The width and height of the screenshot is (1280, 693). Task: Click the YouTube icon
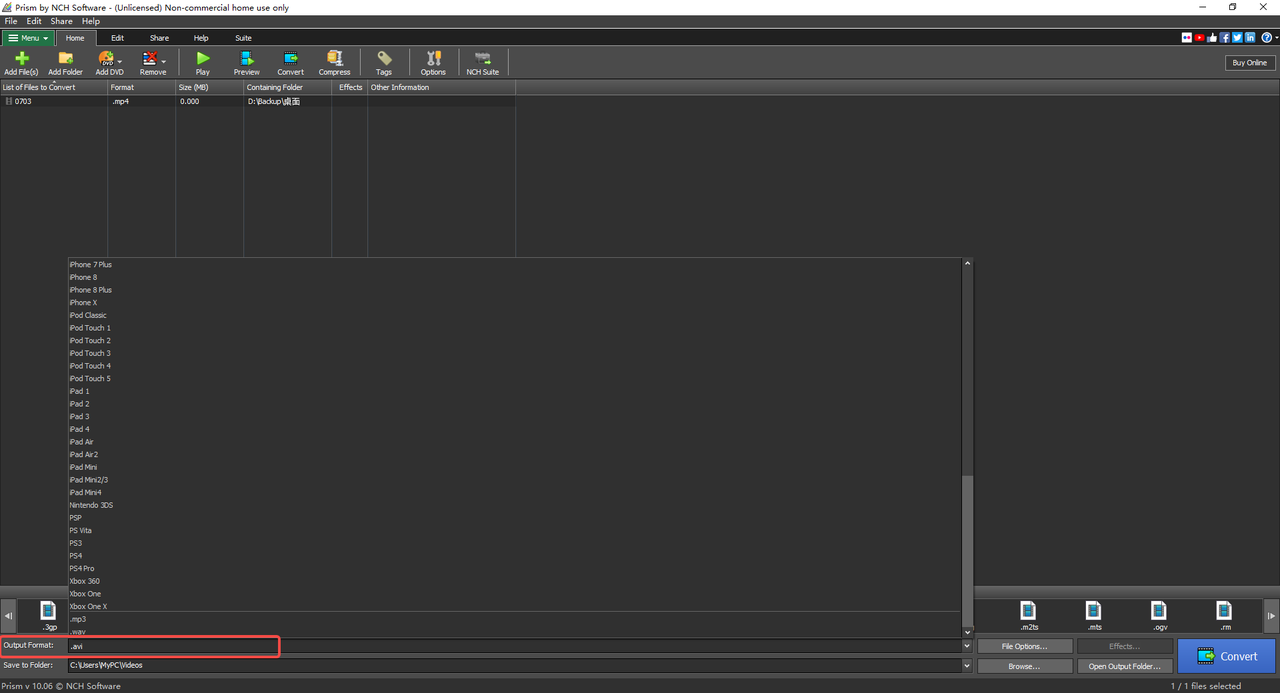pyautogui.click(x=1199, y=38)
